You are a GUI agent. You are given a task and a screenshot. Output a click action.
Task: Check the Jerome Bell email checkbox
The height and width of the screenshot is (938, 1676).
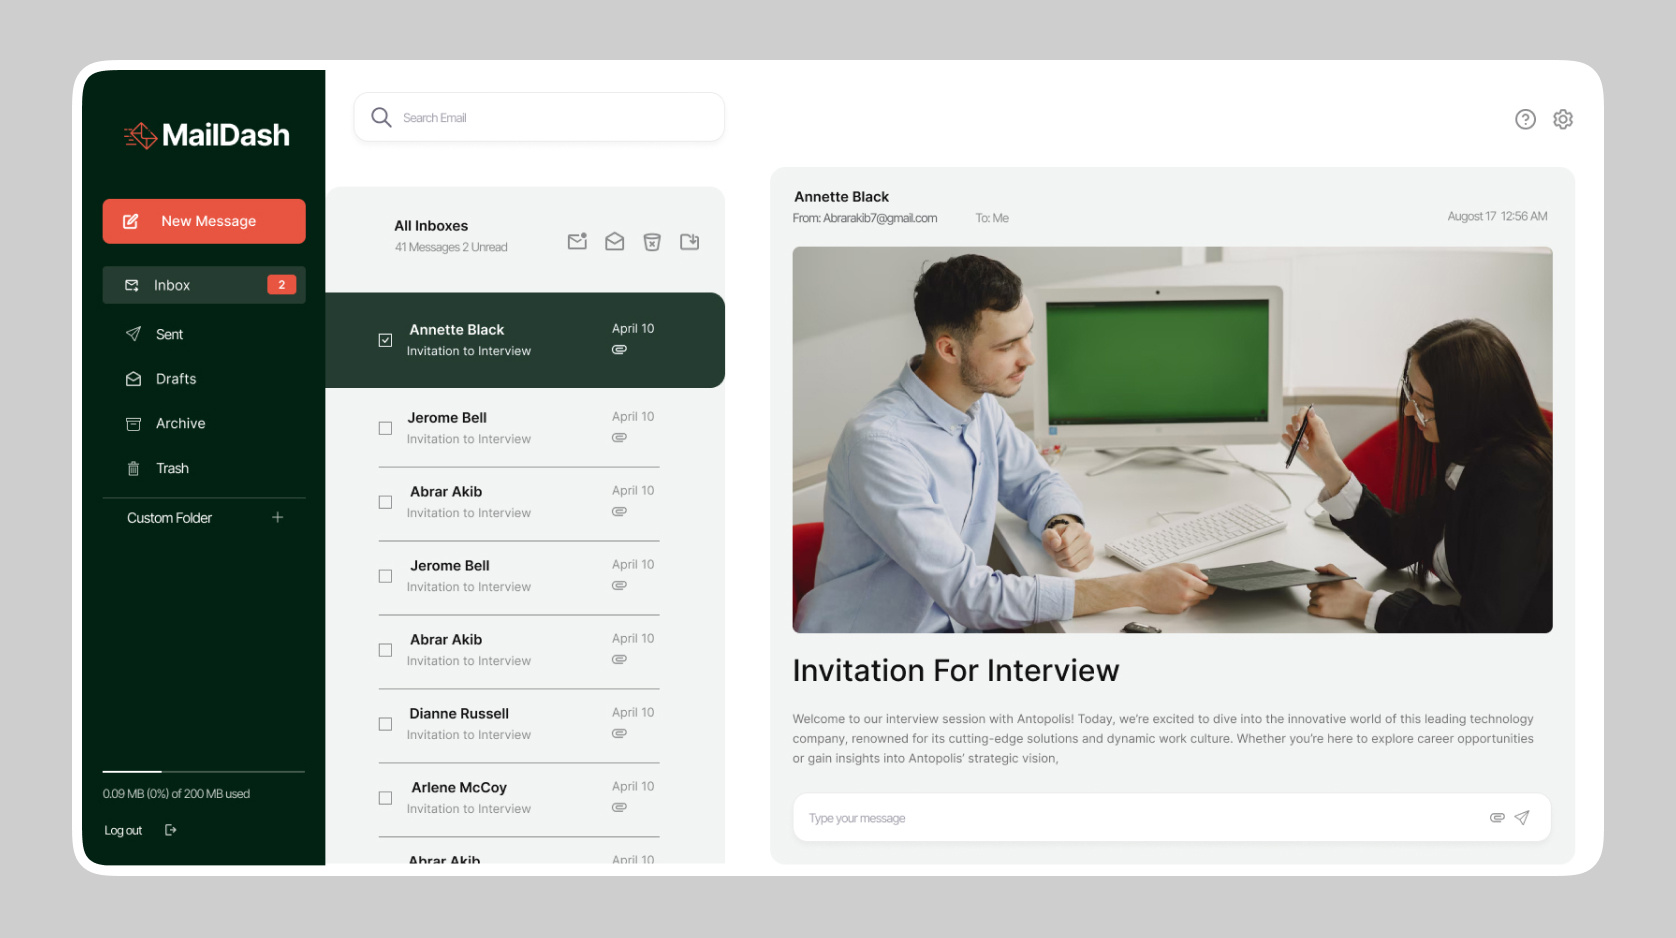click(385, 428)
